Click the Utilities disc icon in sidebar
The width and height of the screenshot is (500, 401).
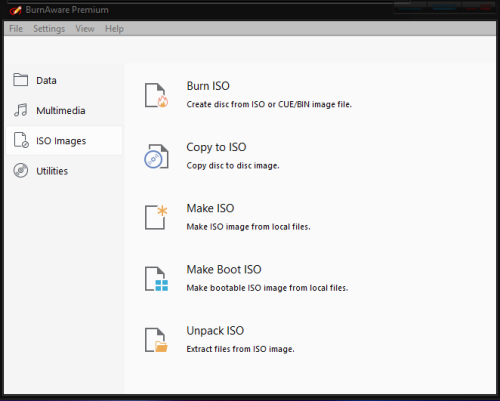pos(21,170)
